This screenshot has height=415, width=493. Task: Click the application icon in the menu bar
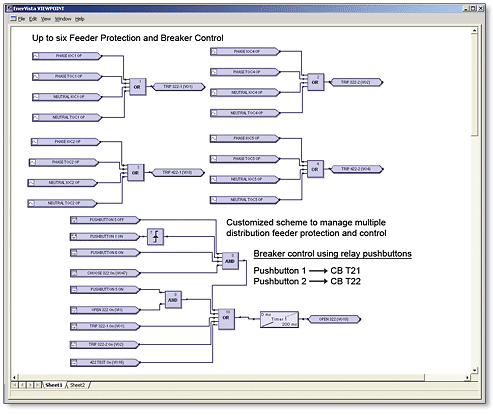13,19
